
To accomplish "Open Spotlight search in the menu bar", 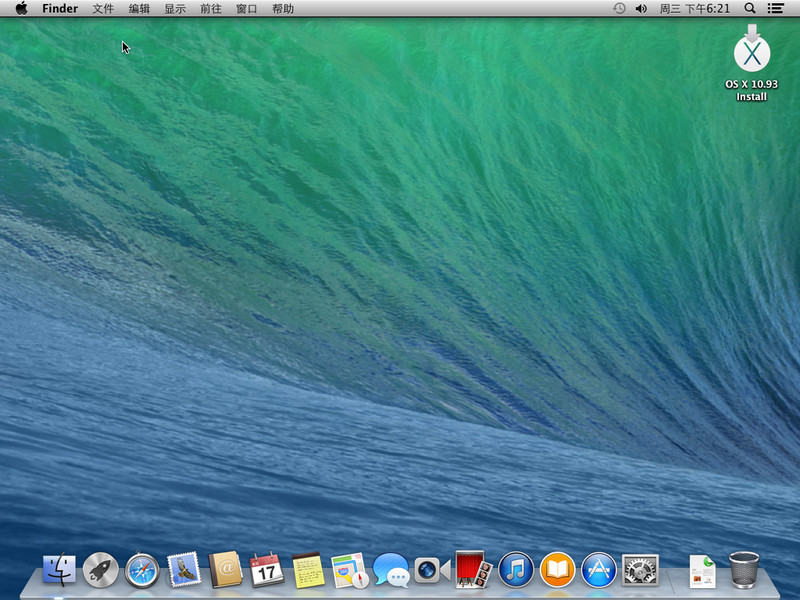I will (749, 9).
